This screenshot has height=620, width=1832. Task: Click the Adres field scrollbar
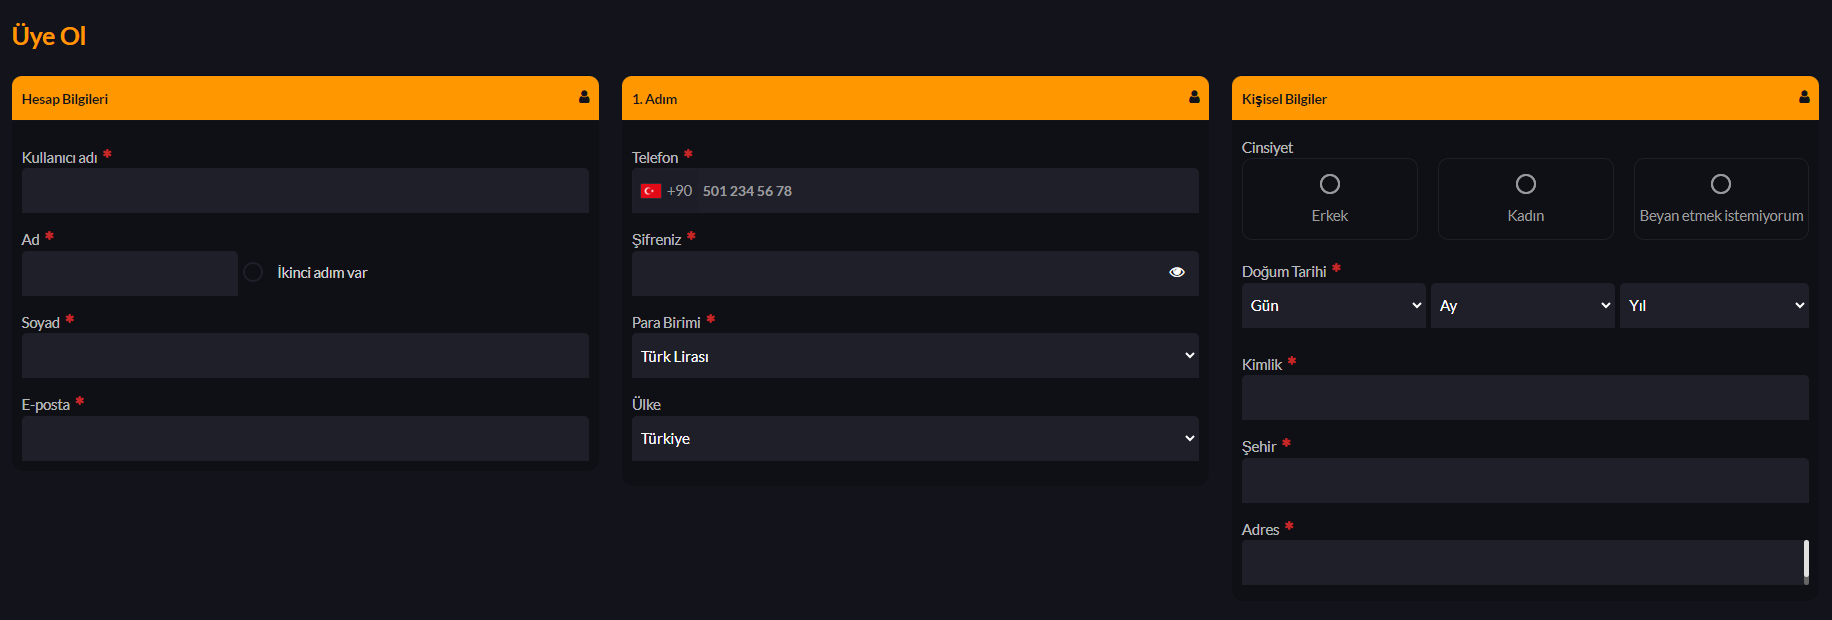(1806, 560)
